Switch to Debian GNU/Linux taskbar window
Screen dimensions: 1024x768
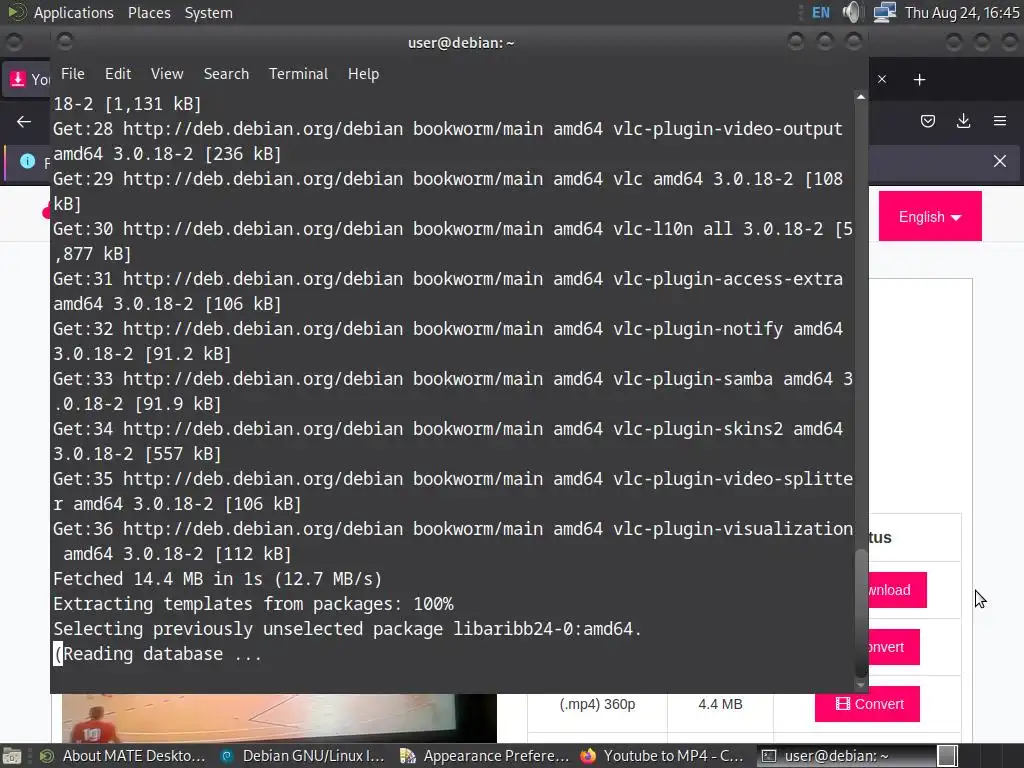coord(302,756)
